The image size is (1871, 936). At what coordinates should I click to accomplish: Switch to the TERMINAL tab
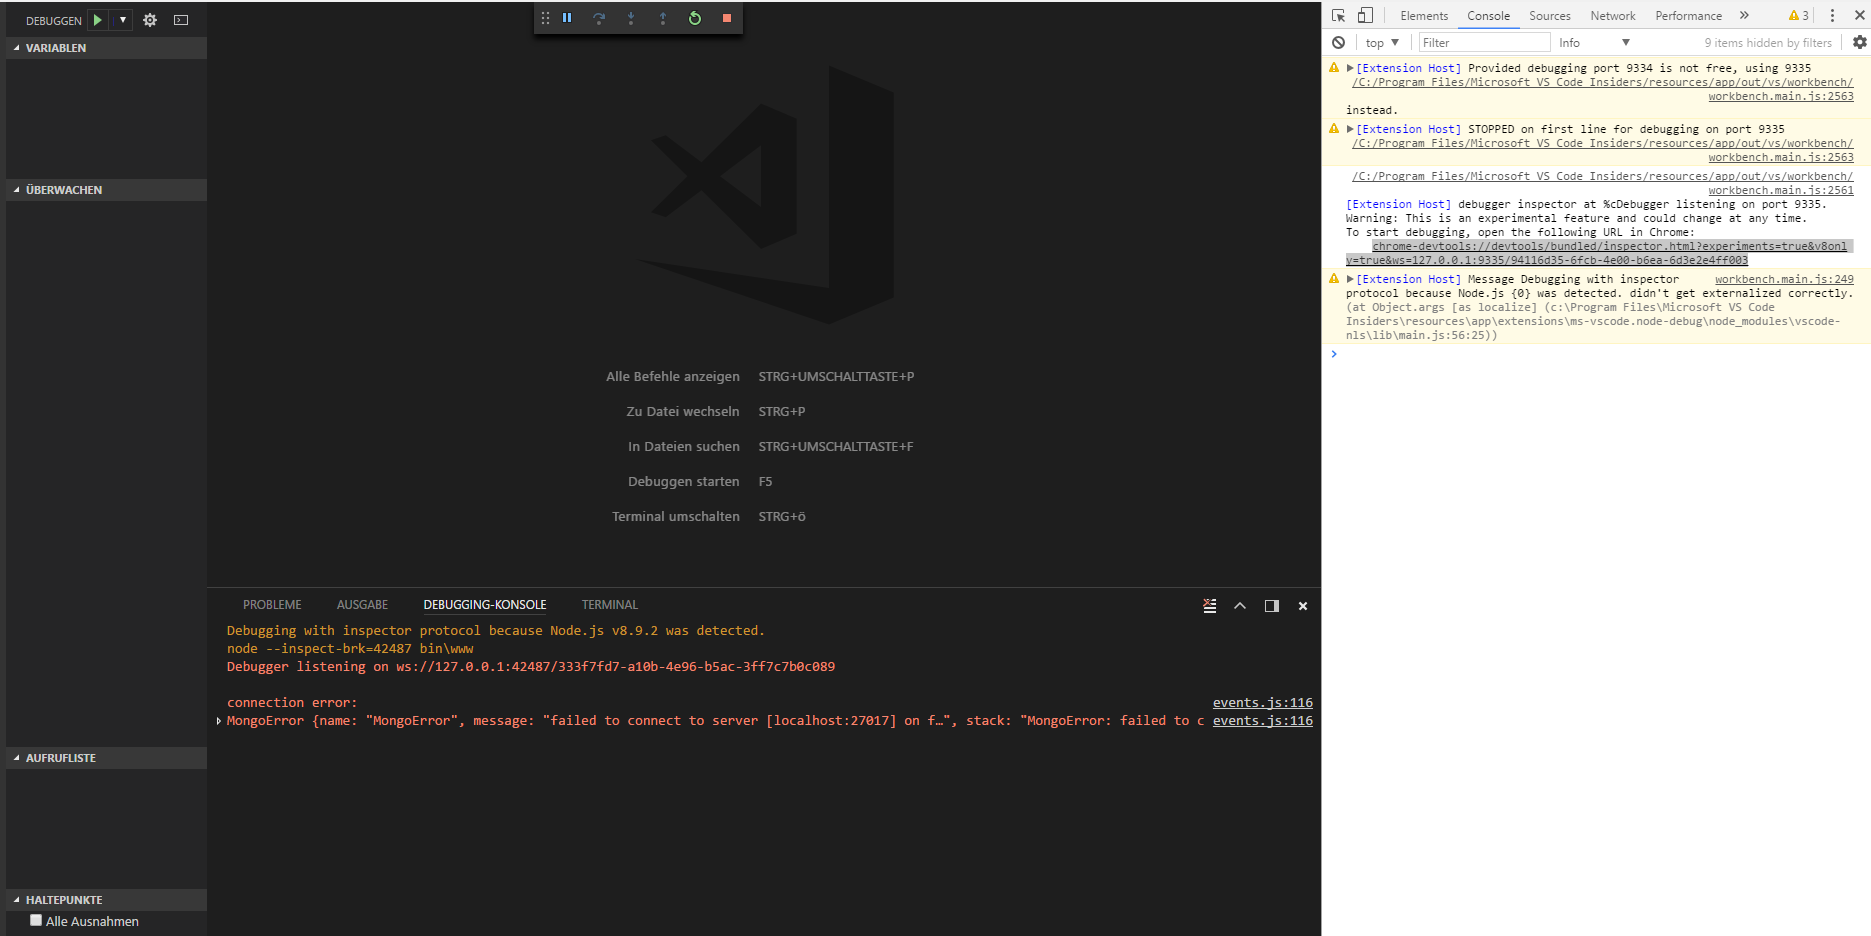tap(609, 604)
